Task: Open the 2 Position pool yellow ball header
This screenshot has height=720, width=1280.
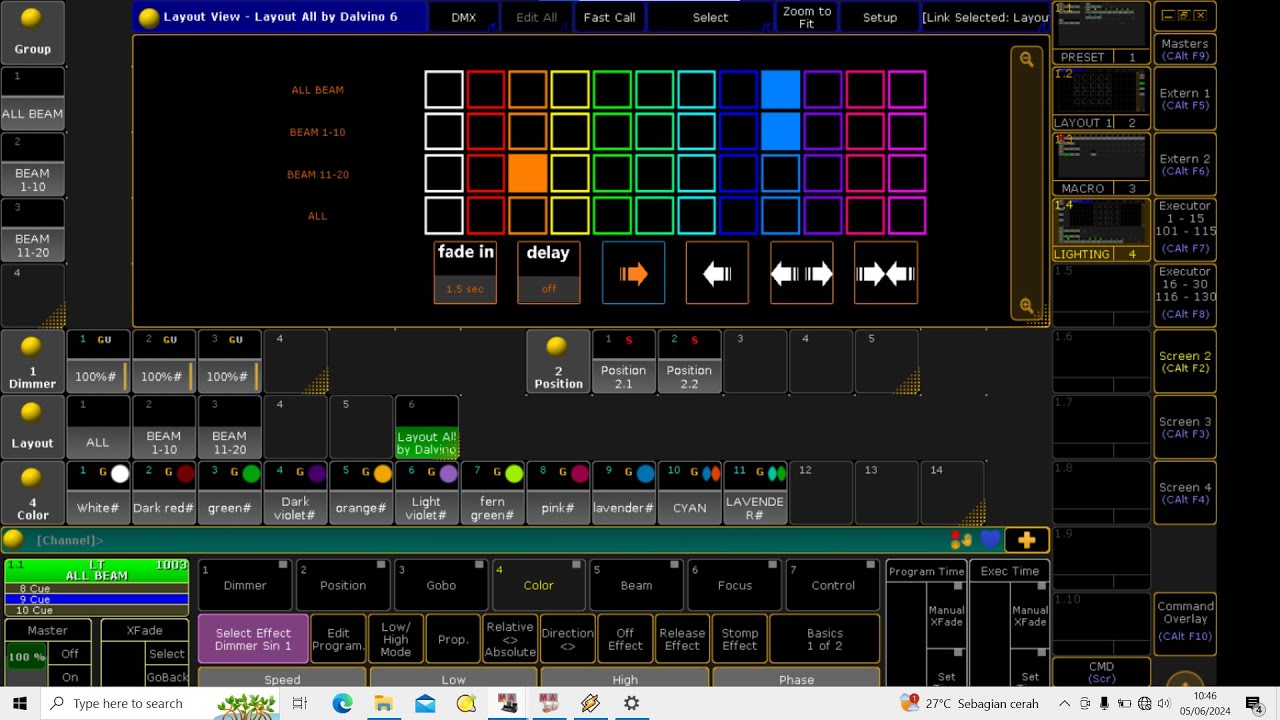Action: pos(558,361)
